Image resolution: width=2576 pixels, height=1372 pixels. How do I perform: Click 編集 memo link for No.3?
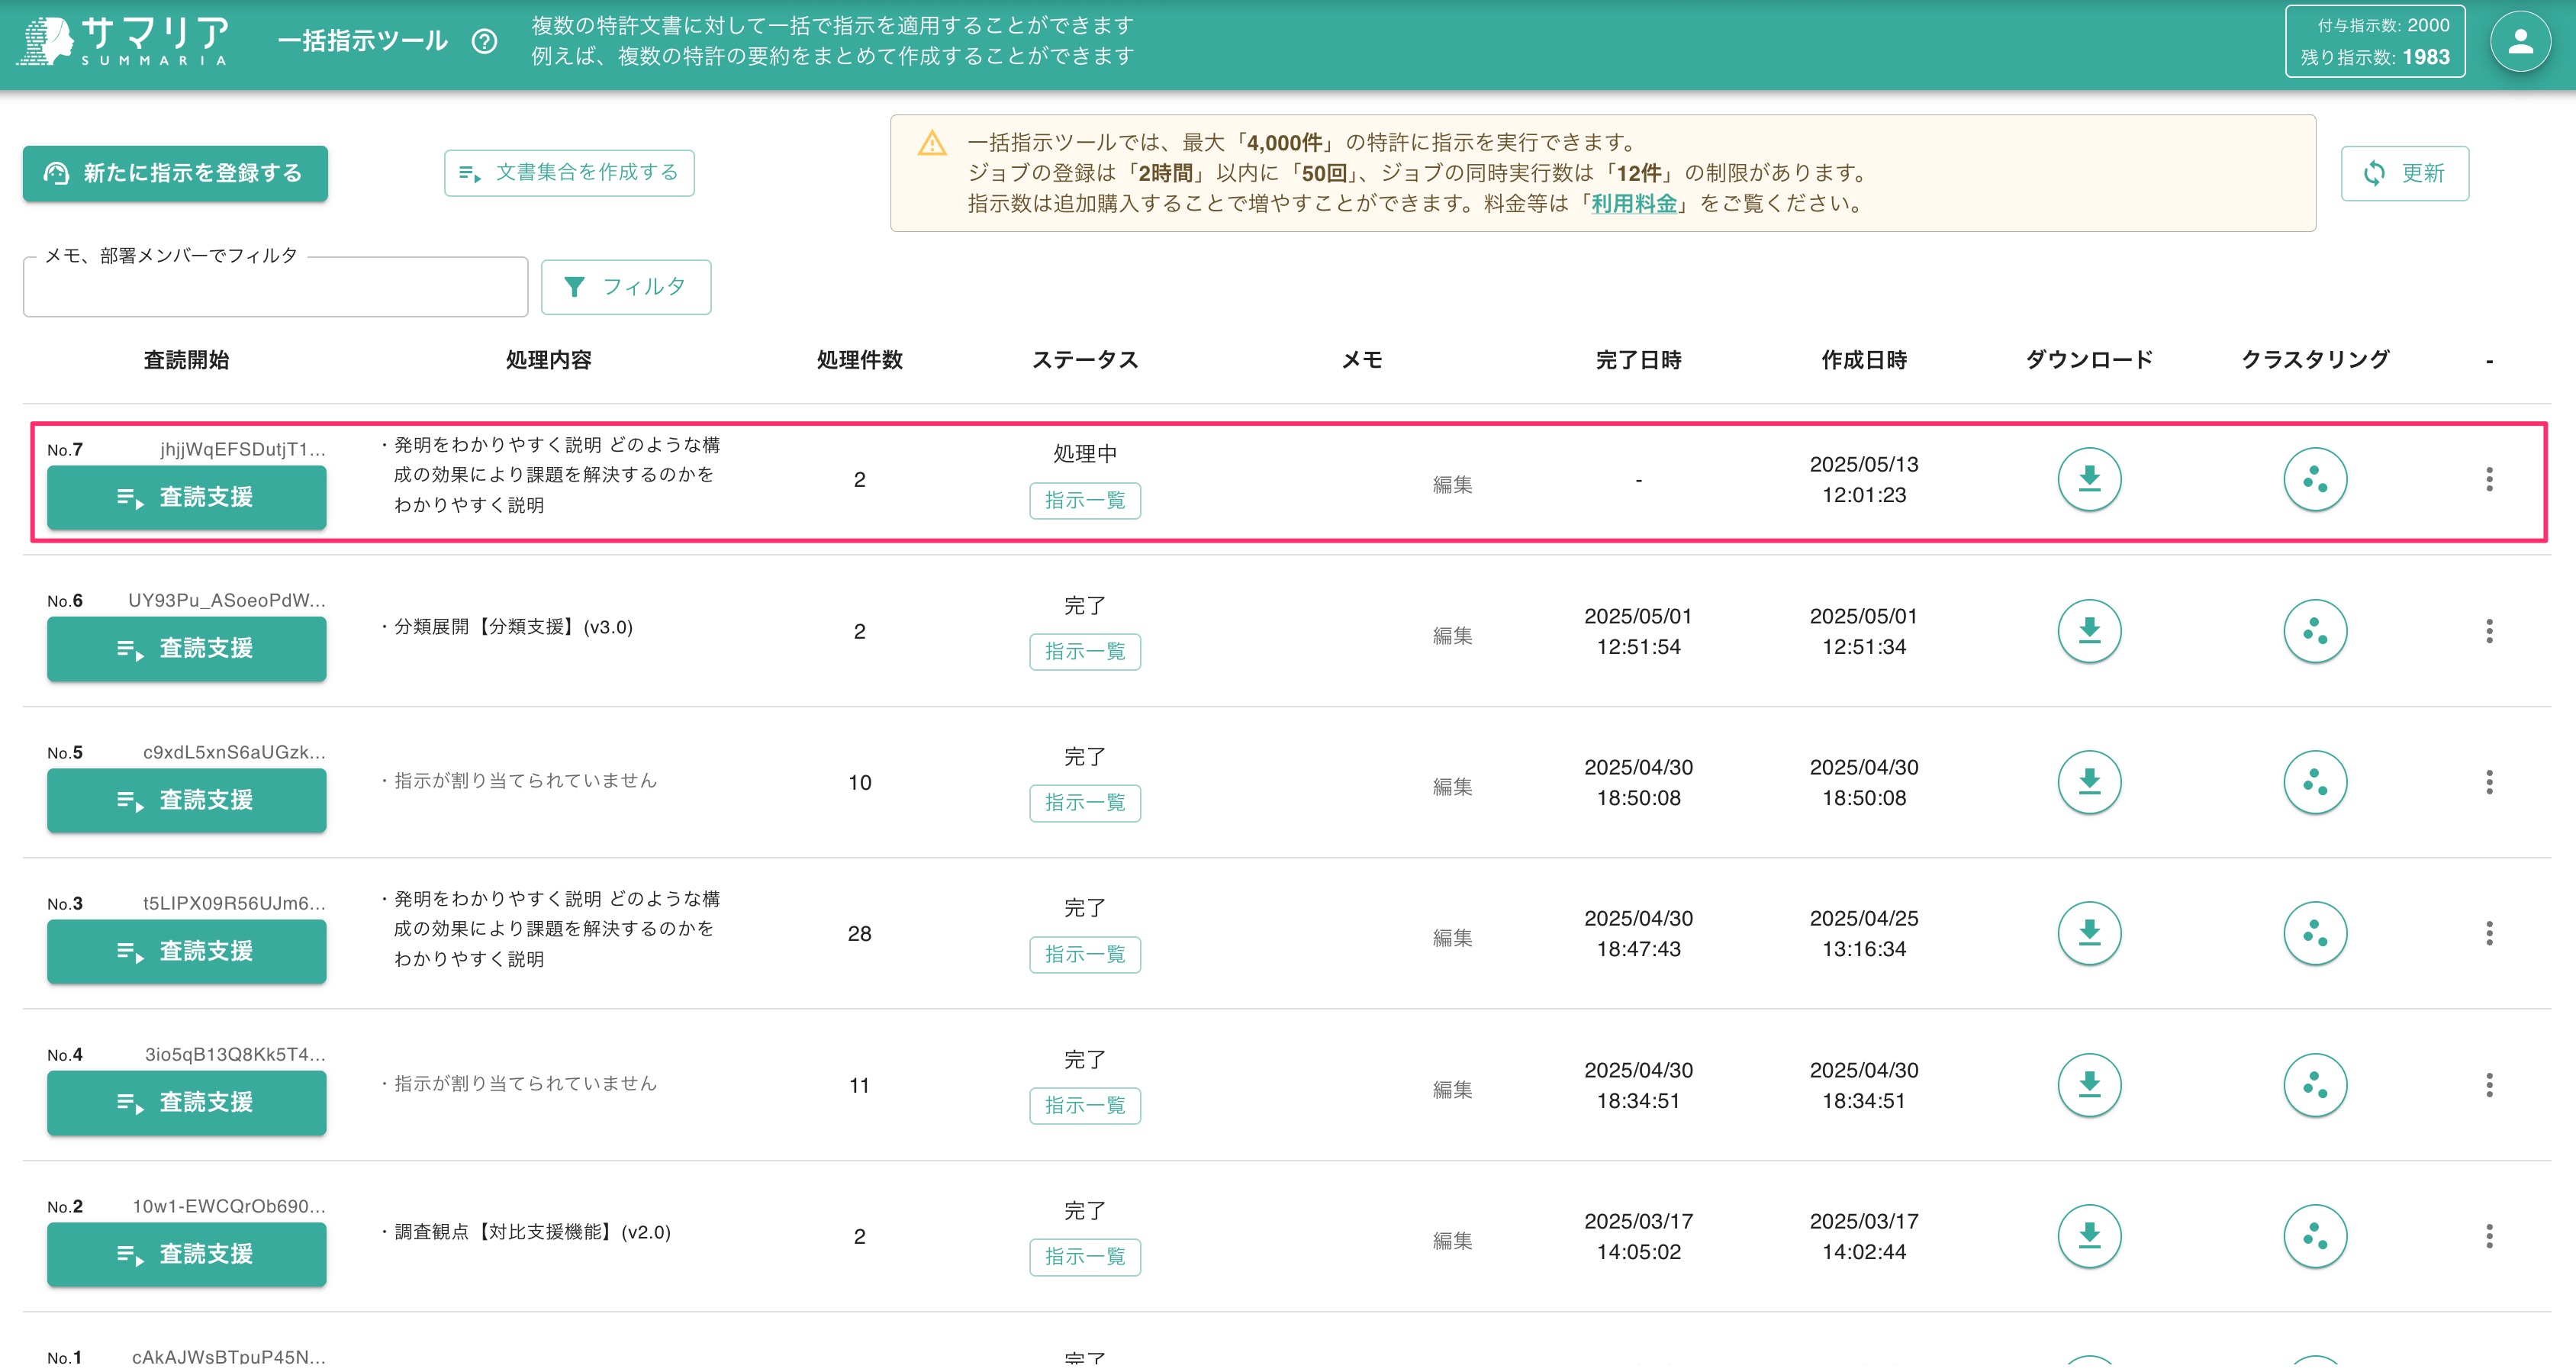tap(1451, 938)
